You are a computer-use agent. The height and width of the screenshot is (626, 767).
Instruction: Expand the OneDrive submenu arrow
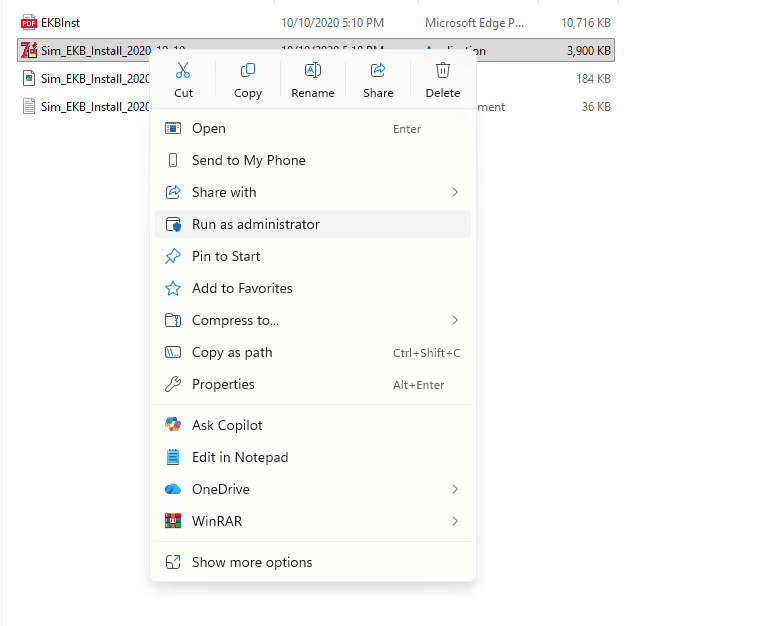click(455, 489)
